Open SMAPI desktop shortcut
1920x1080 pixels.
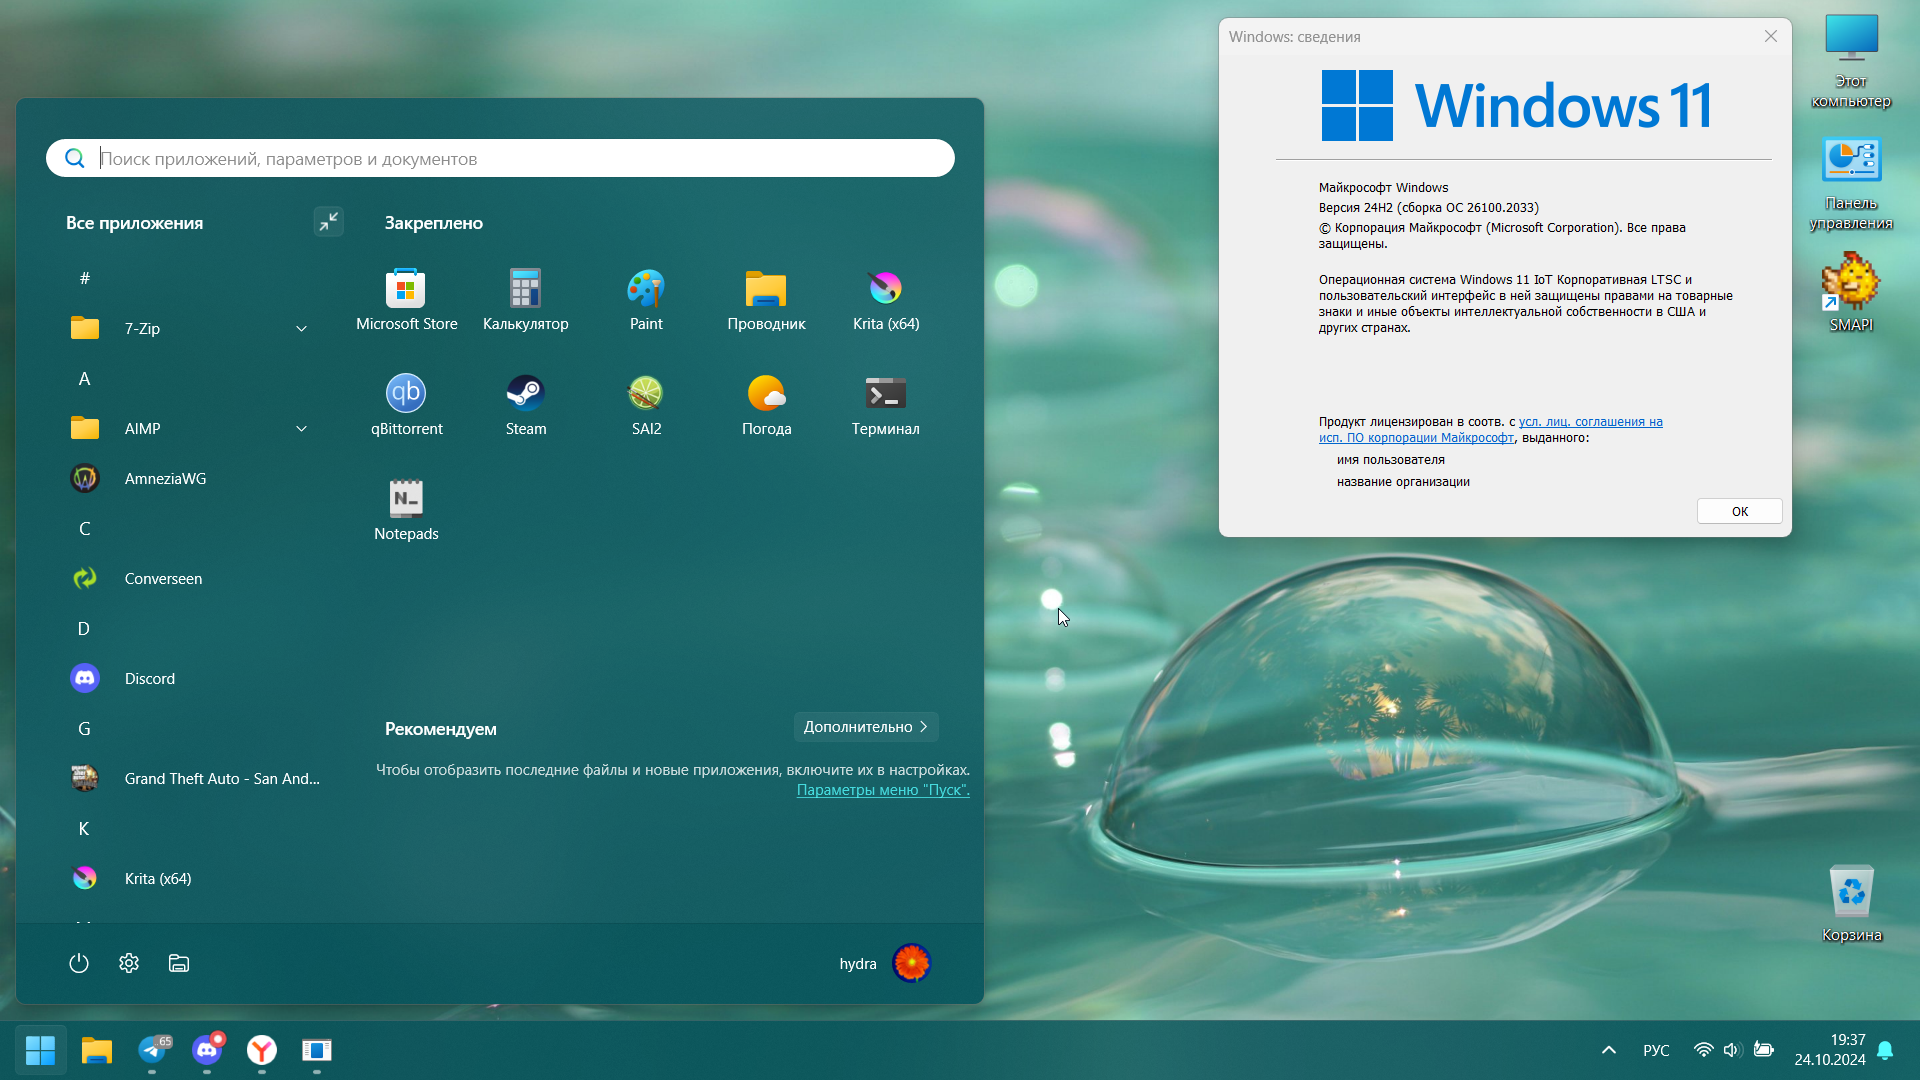(1851, 292)
